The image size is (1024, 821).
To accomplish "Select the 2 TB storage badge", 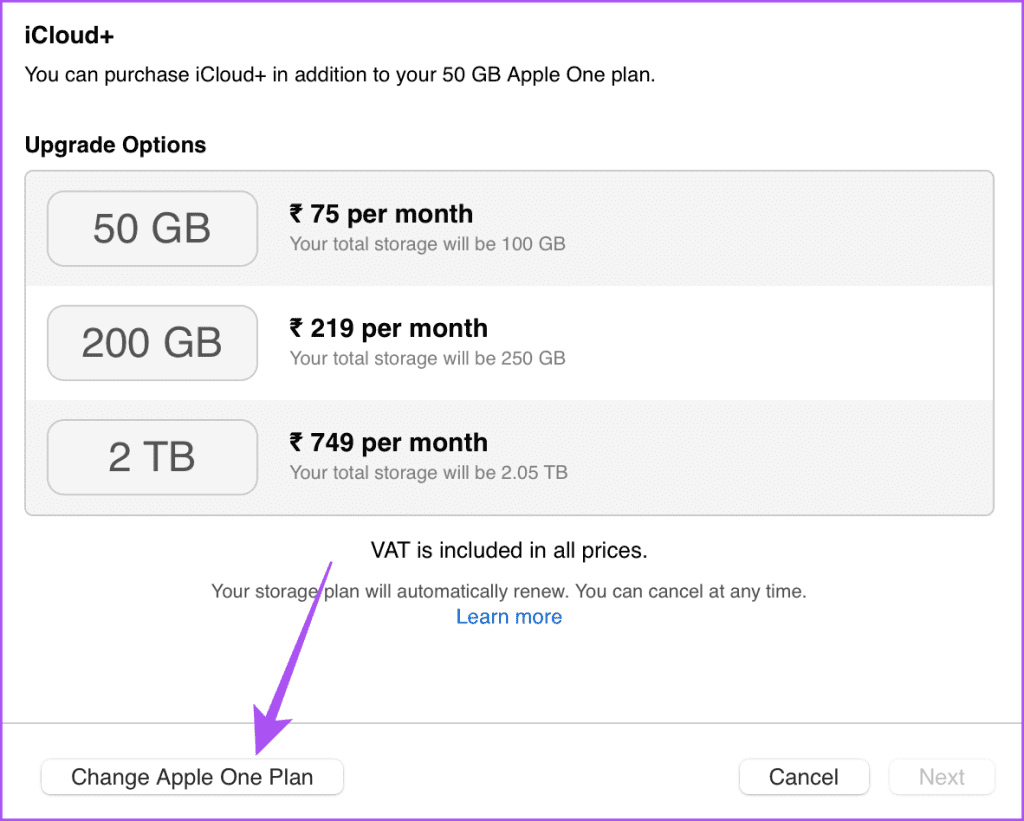I will pyautogui.click(x=152, y=457).
